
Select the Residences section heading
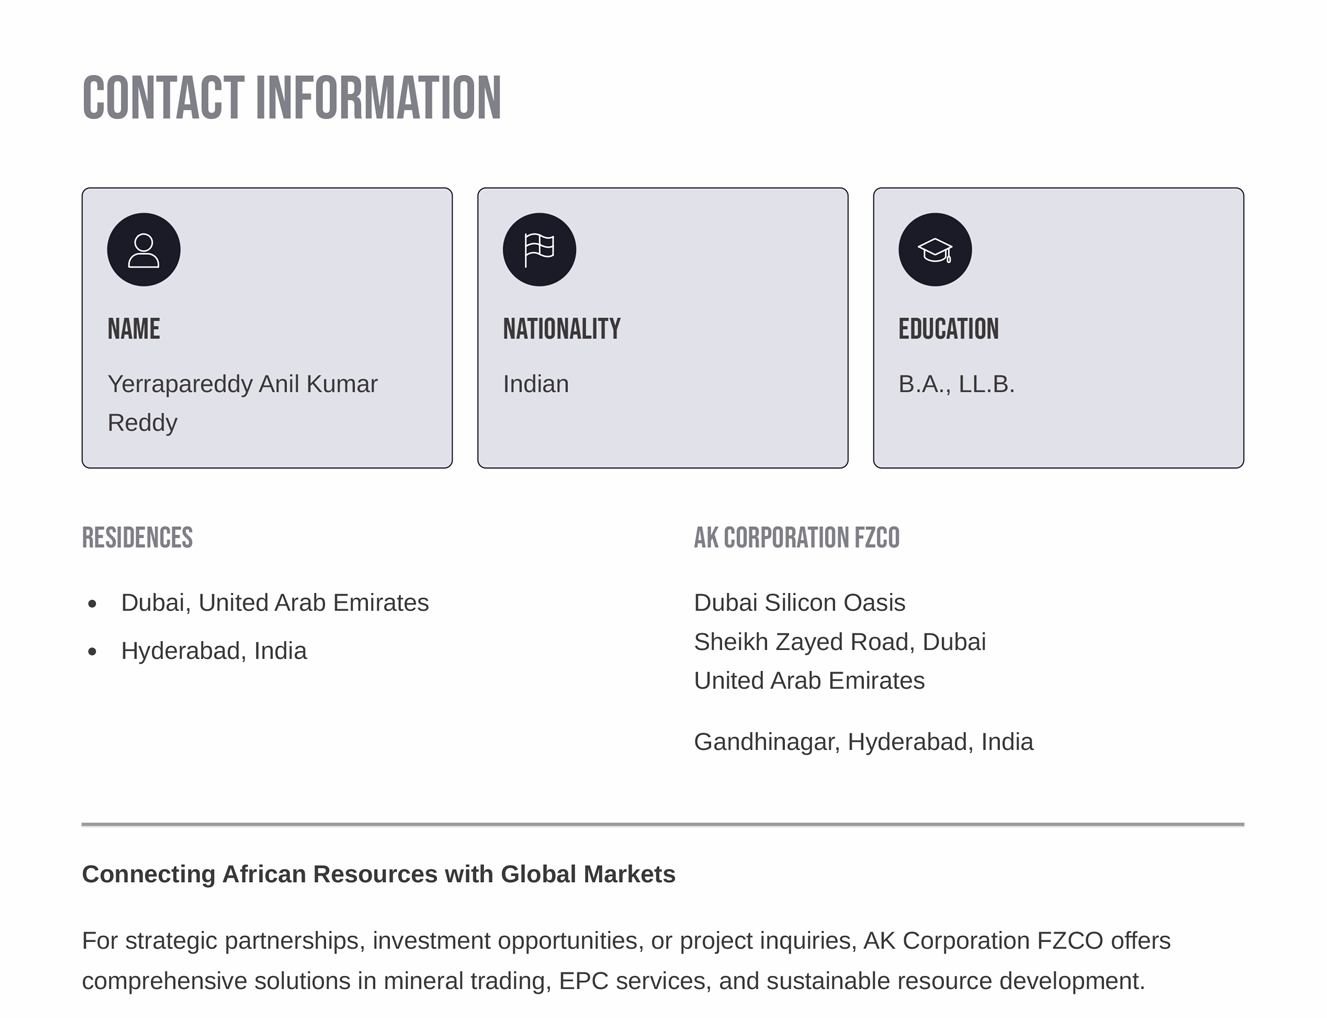137,538
